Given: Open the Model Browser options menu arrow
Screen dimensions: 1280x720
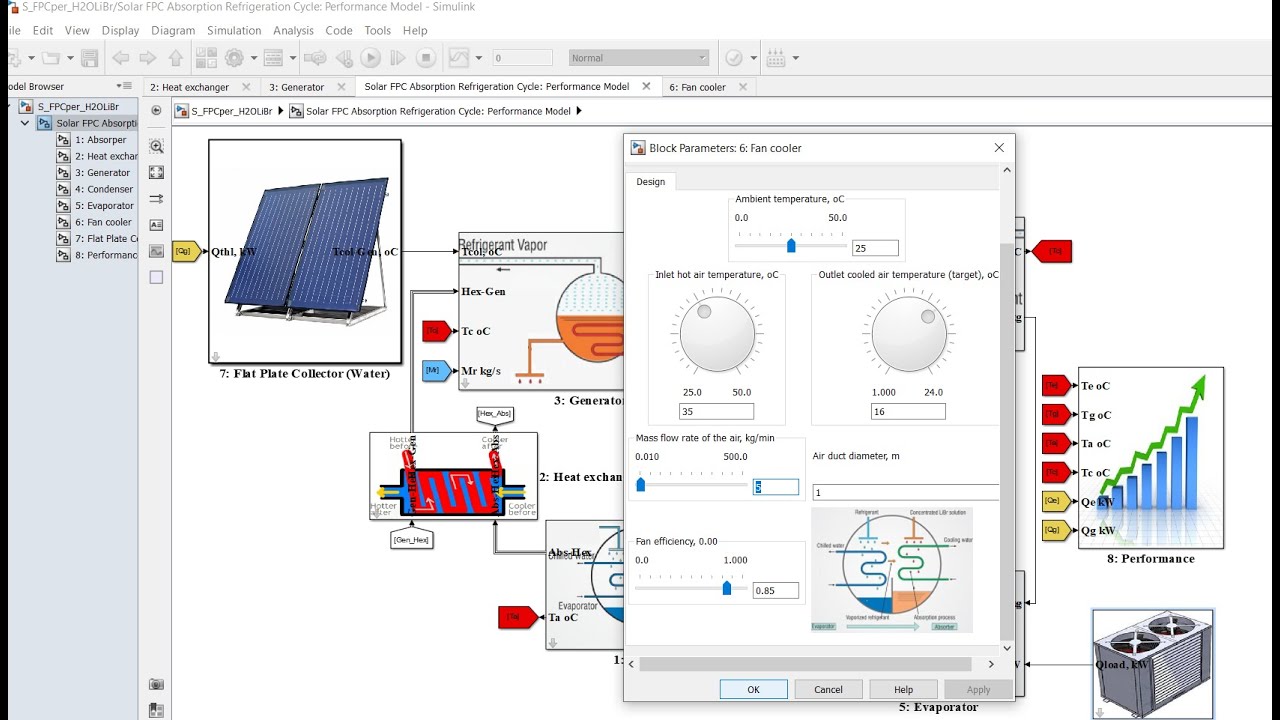Looking at the screenshot, I should click(126, 86).
